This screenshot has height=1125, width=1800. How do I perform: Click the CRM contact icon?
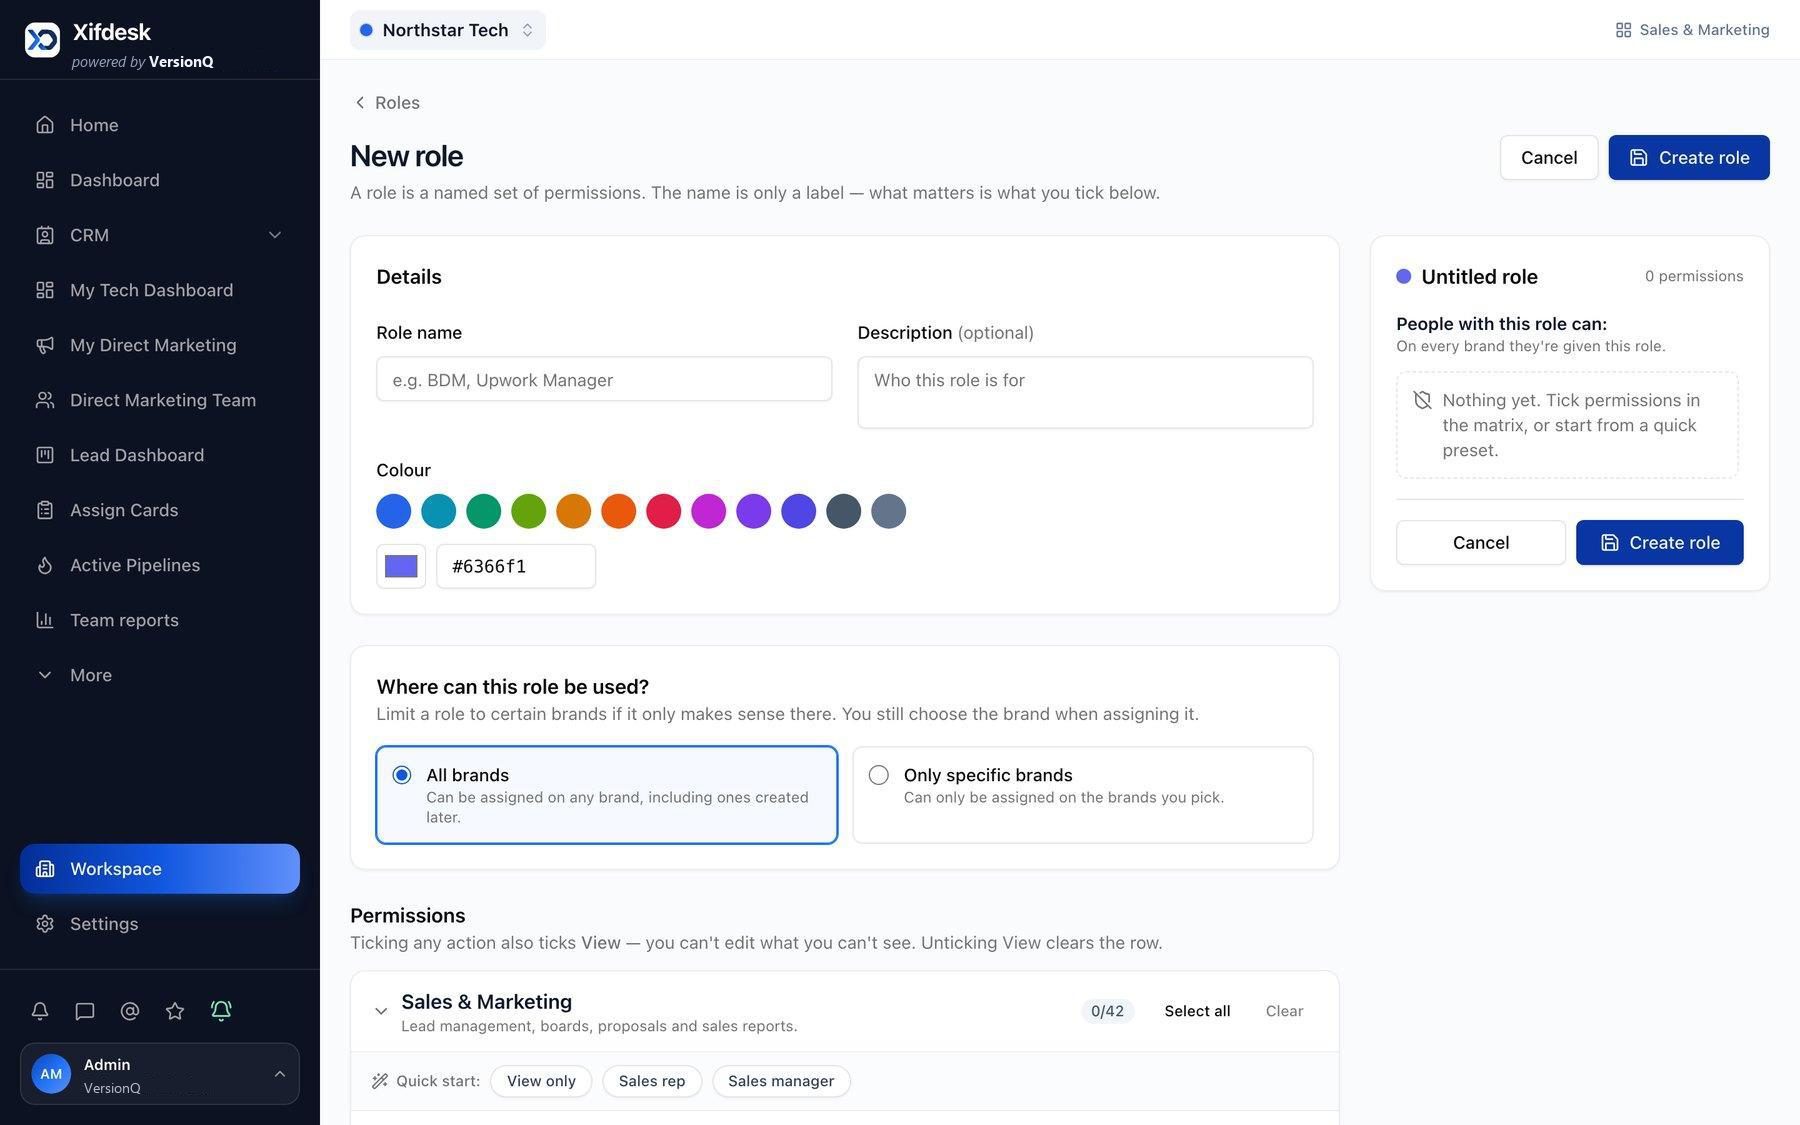pyautogui.click(x=45, y=235)
